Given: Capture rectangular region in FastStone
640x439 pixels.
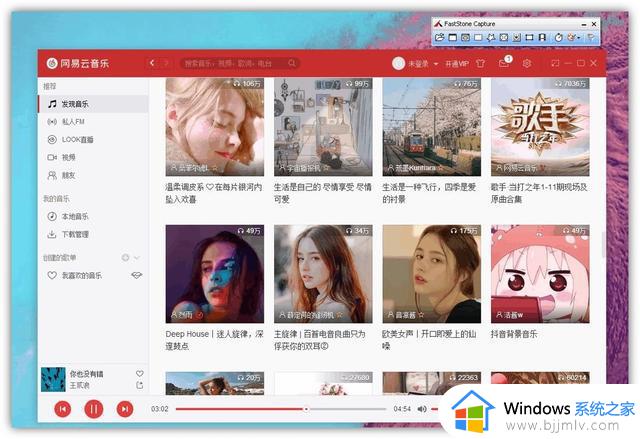Looking at the screenshot, I should click(x=478, y=38).
